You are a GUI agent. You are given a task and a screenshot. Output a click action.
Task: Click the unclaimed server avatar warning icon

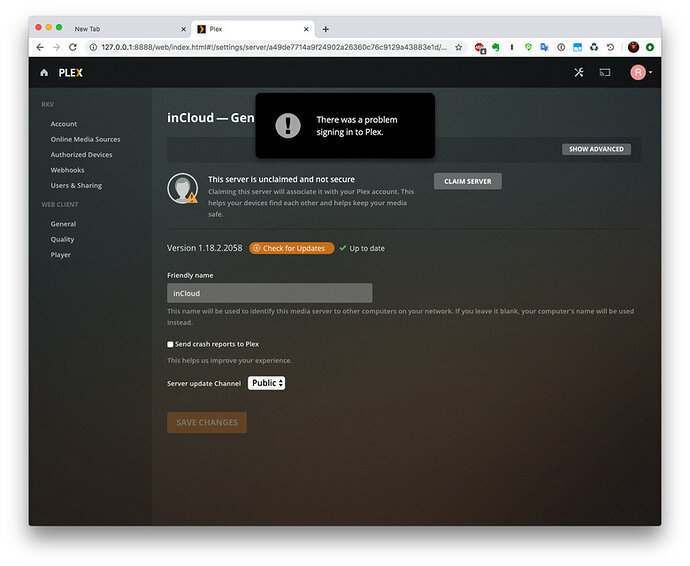click(183, 188)
